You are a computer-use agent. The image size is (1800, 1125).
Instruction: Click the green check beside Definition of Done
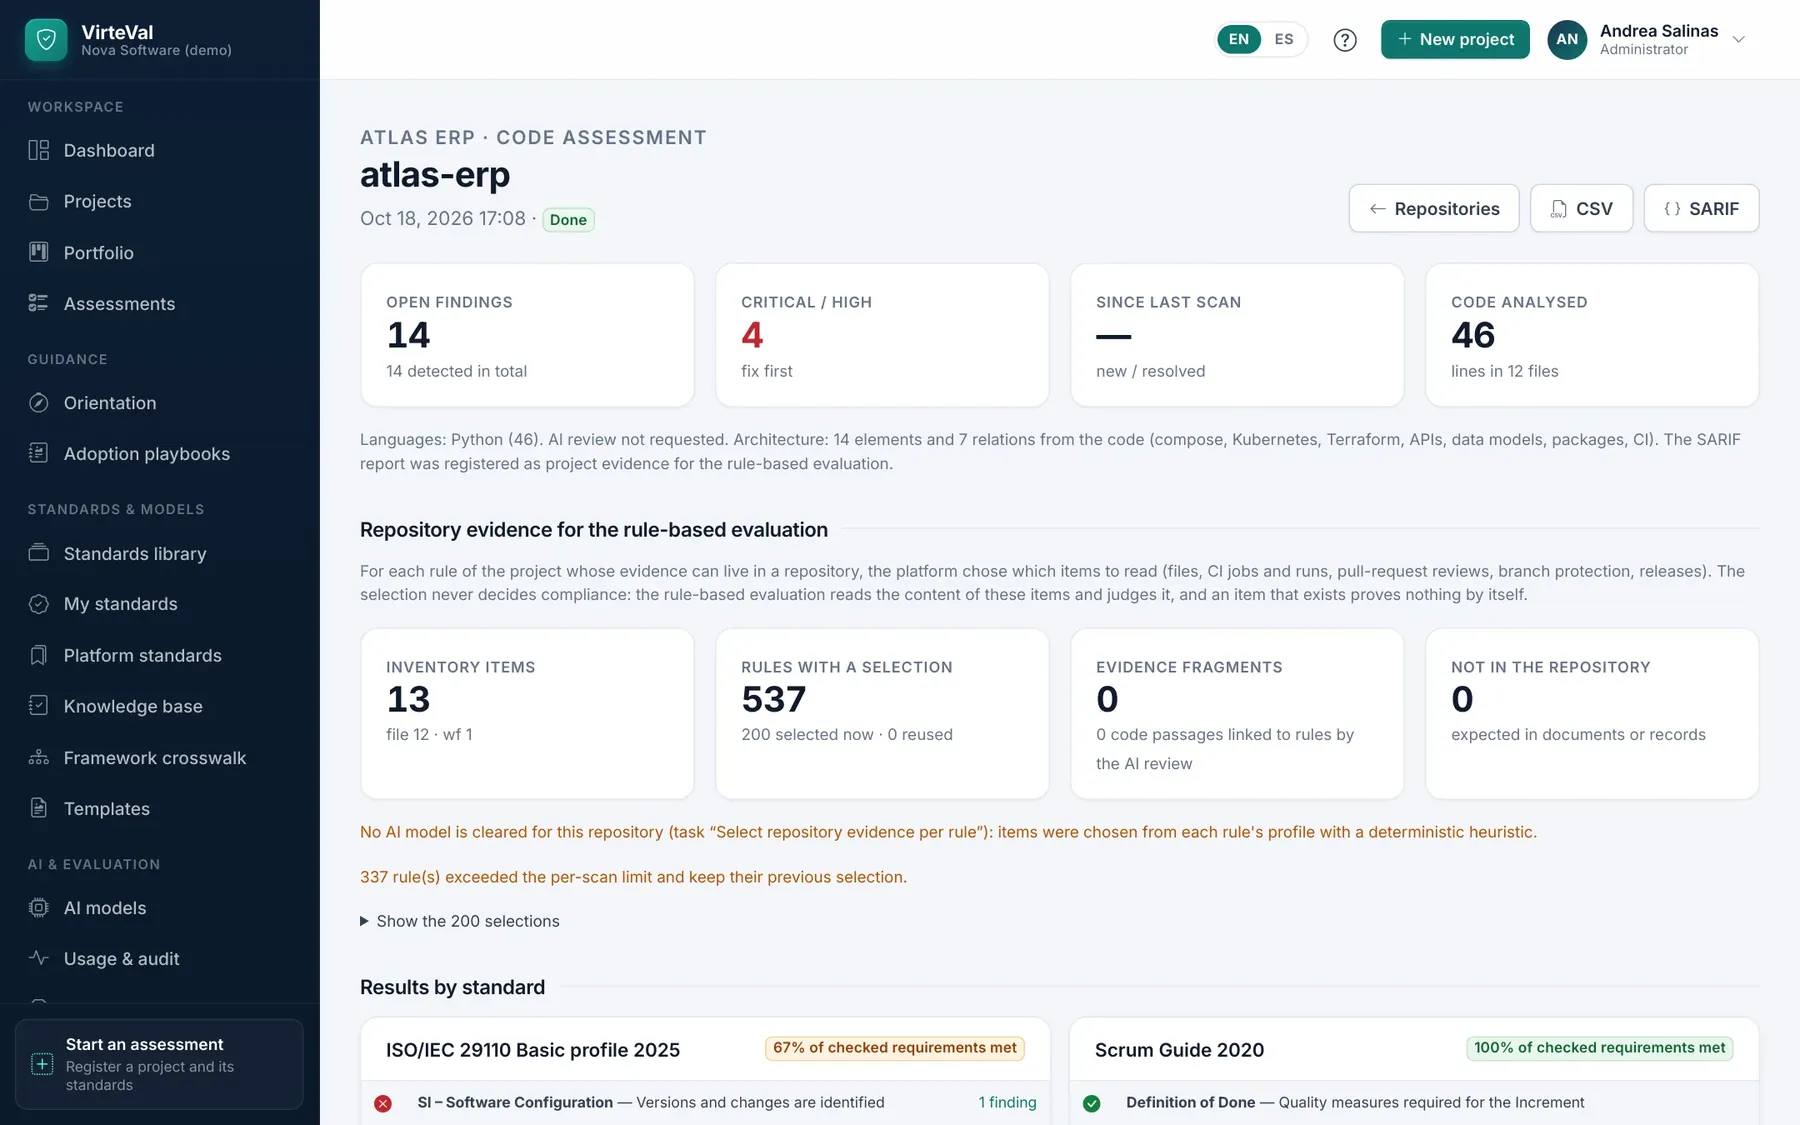click(x=1092, y=1103)
